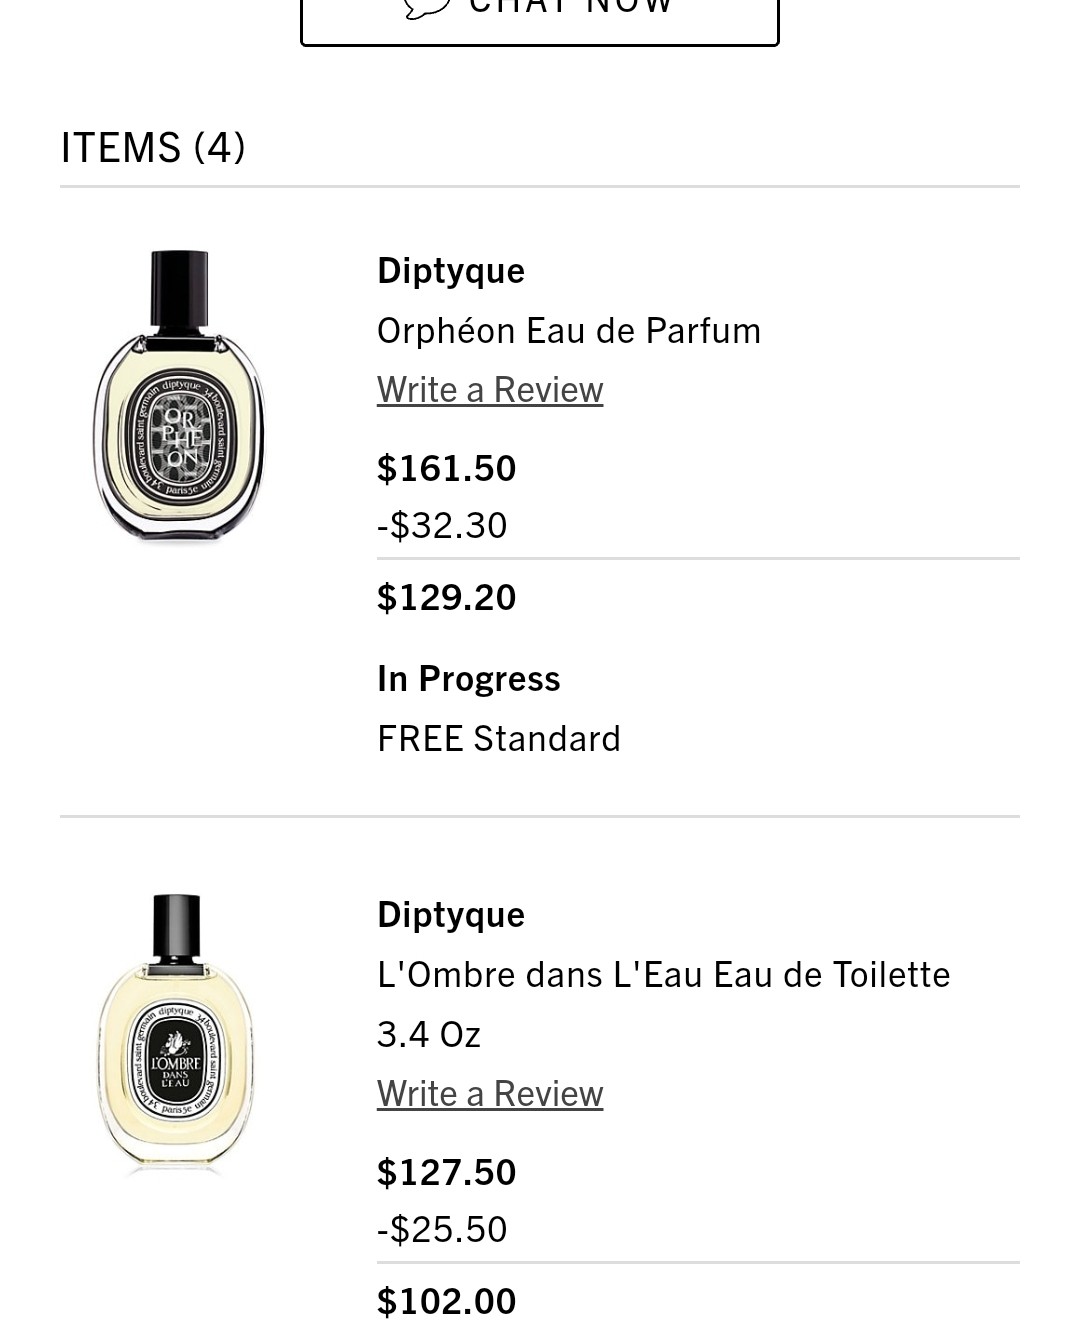Click the In Progress status text

pyautogui.click(x=468, y=678)
